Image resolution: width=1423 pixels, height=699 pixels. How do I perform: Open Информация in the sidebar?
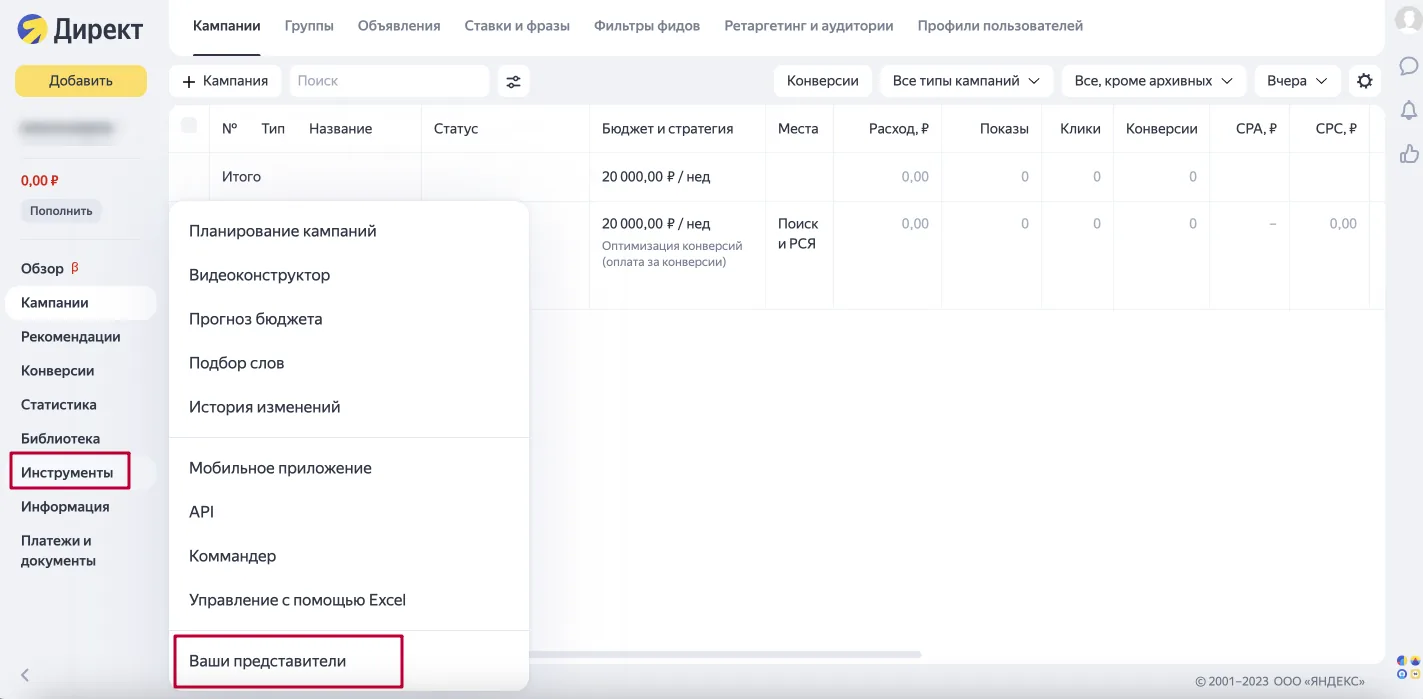(65, 507)
